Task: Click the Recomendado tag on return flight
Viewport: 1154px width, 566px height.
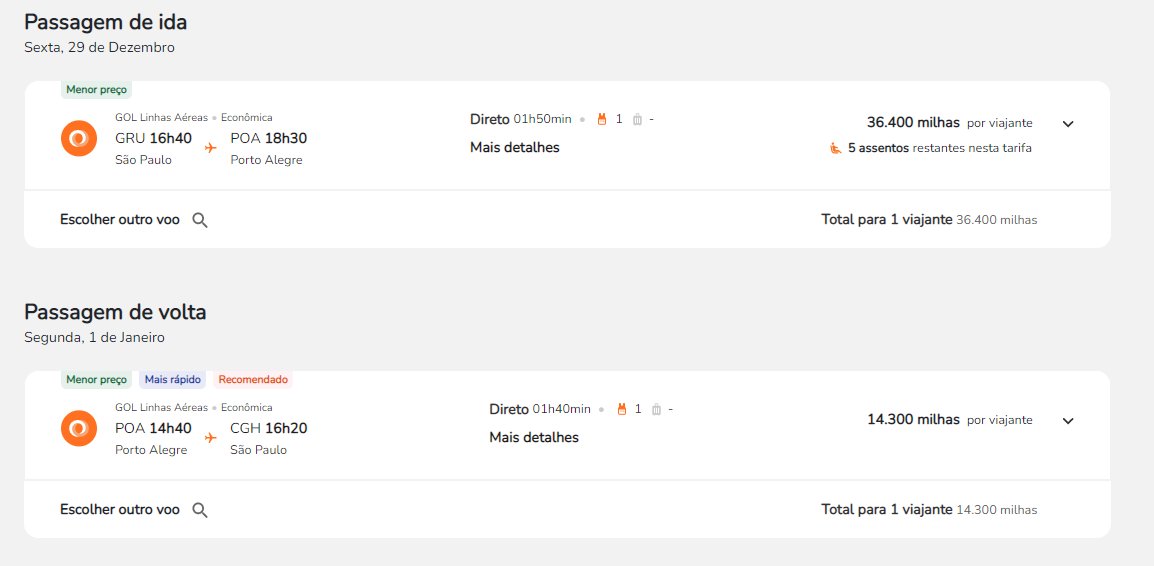Action: pyautogui.click(x=253, y=380)
